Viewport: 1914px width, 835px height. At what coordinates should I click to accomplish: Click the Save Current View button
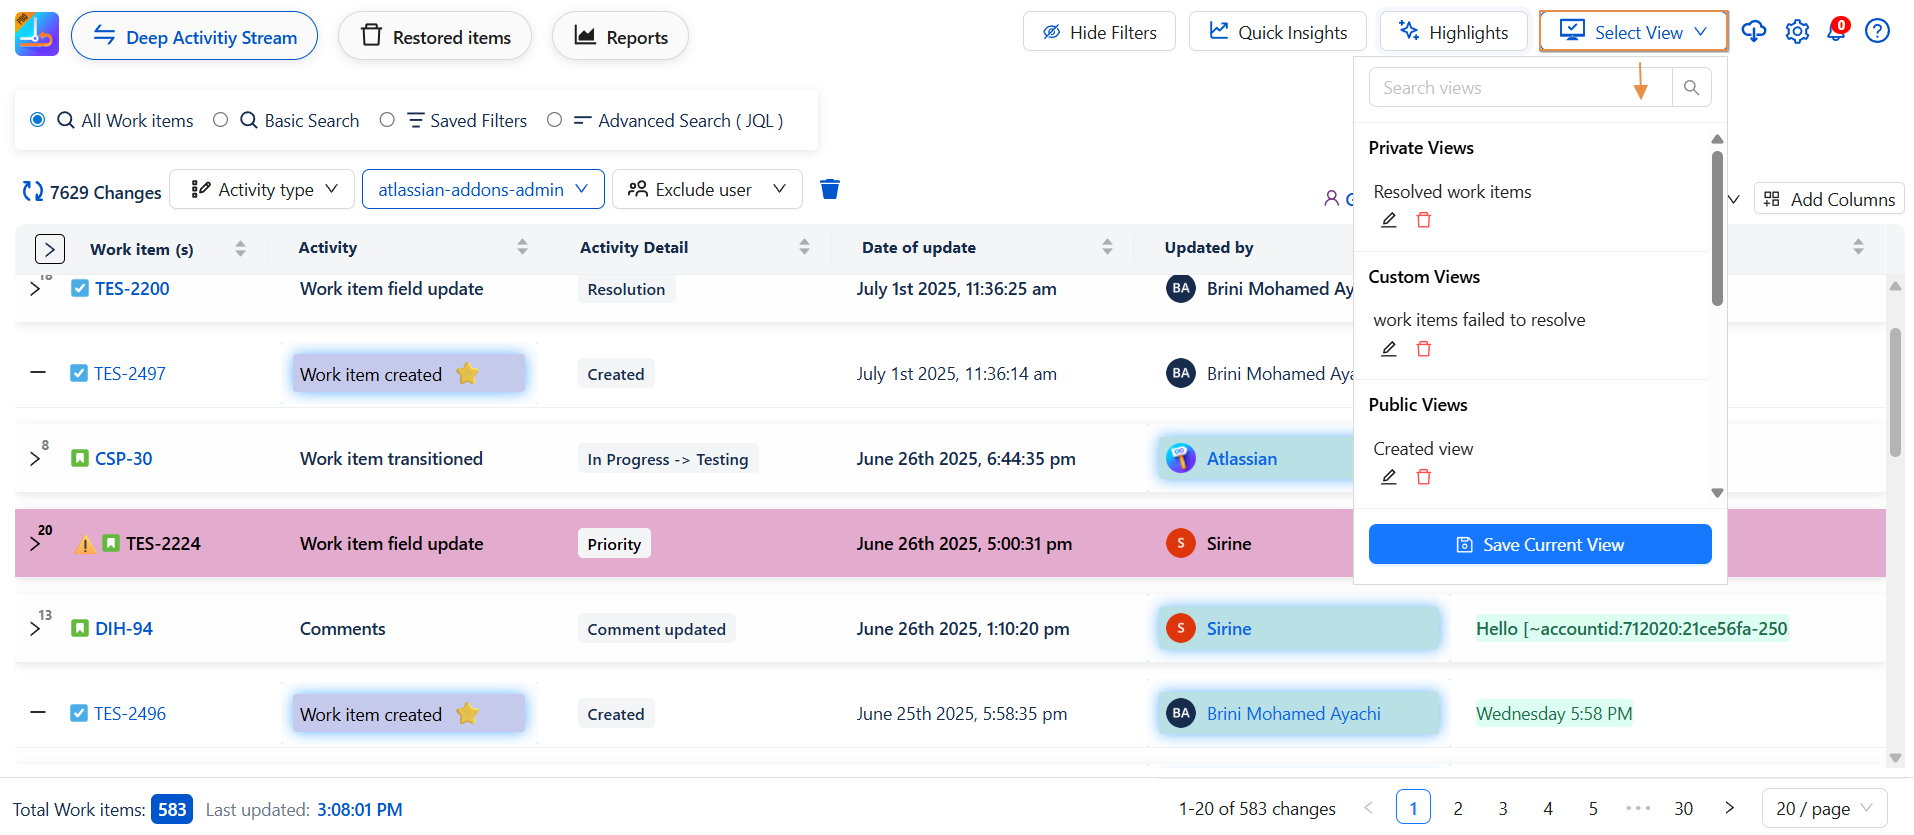pos(1539,544)
